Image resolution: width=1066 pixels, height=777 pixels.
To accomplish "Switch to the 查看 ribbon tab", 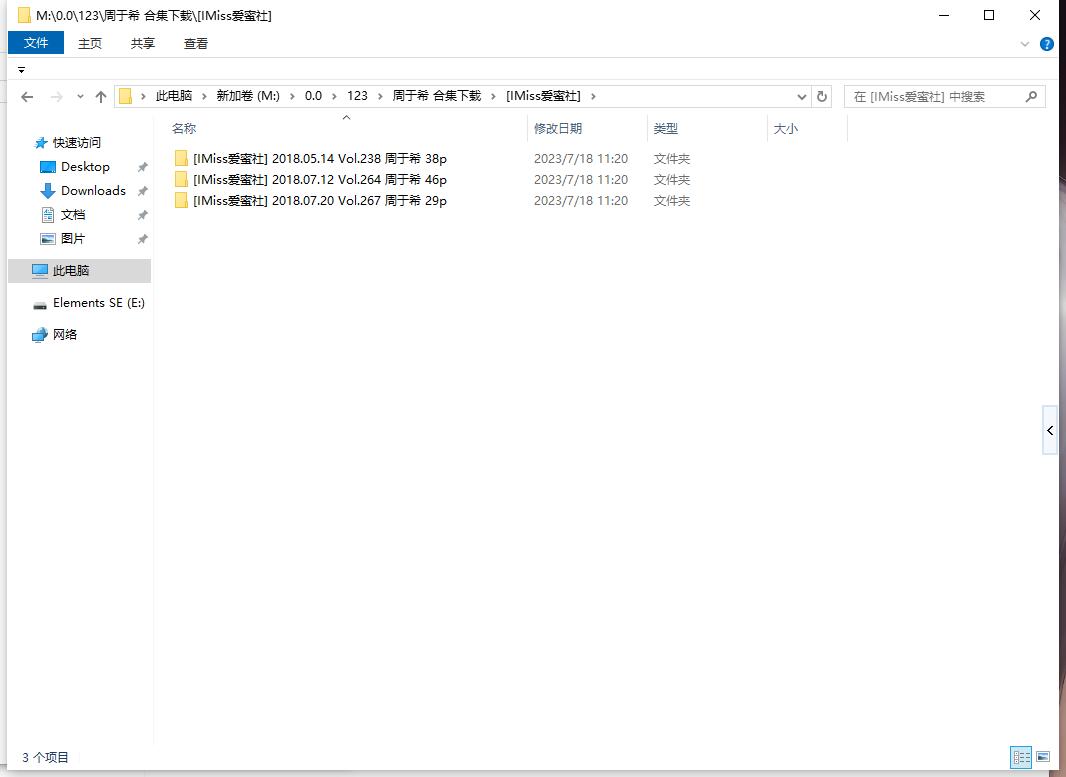I will click(x=196, y=44).
